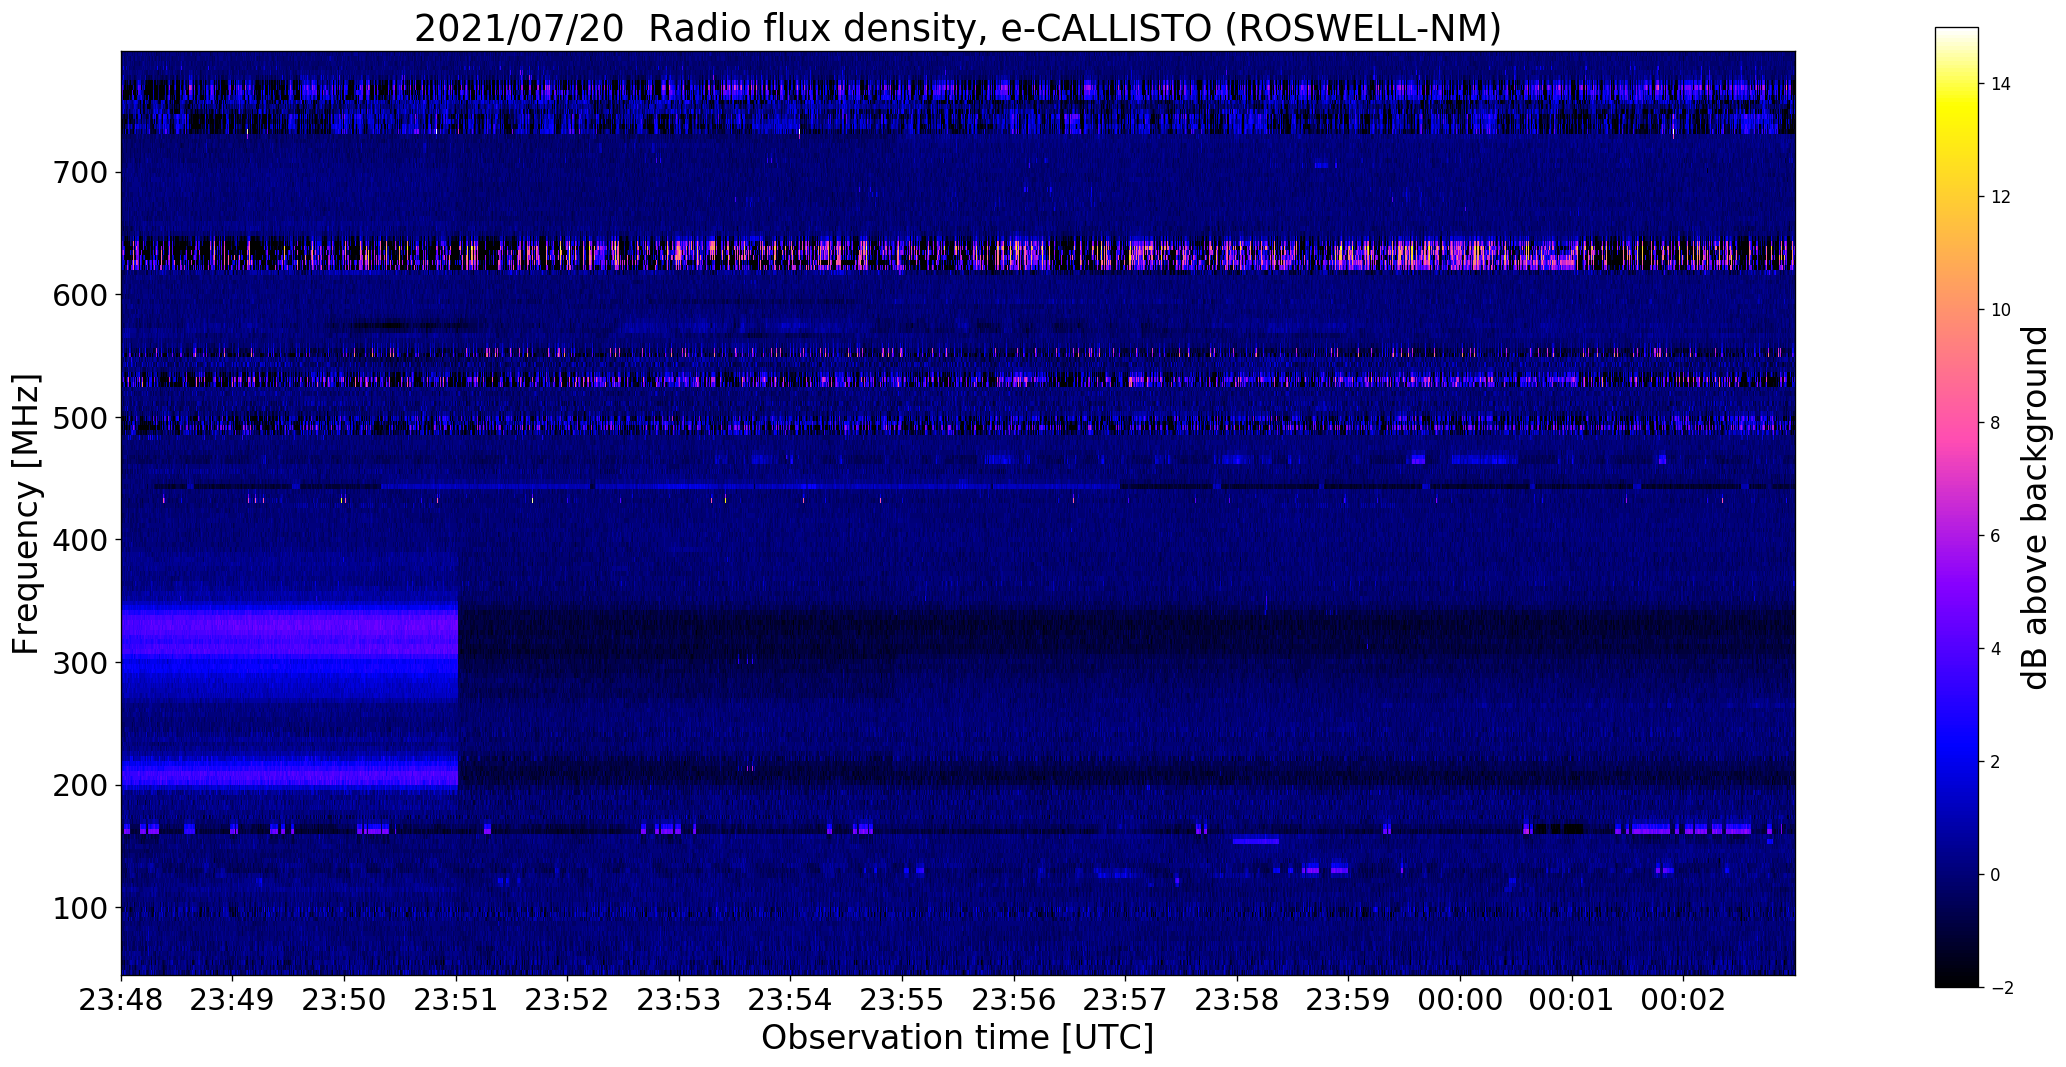
Task: Select the 00:02 time tick label
Action: tap(1684, 1000)
